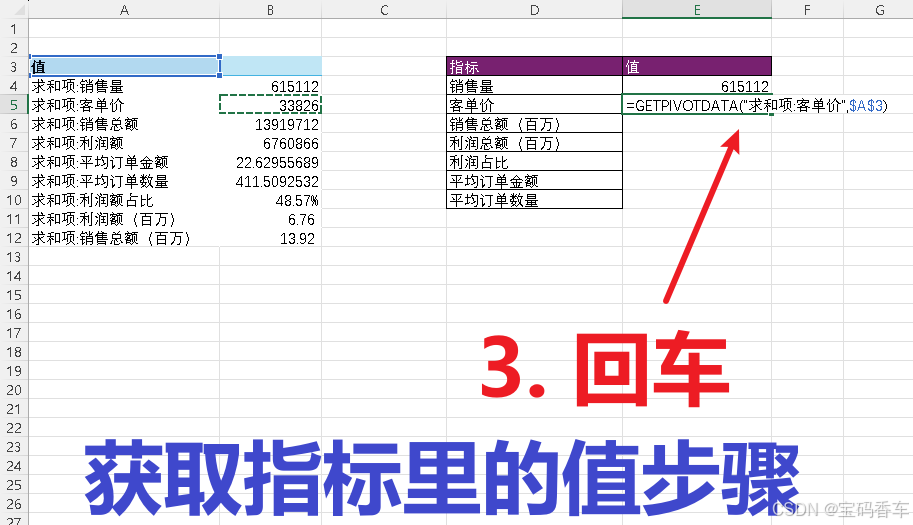Click cell 利润占比
This screenshot has height=525, width=913.
(534, 162)
